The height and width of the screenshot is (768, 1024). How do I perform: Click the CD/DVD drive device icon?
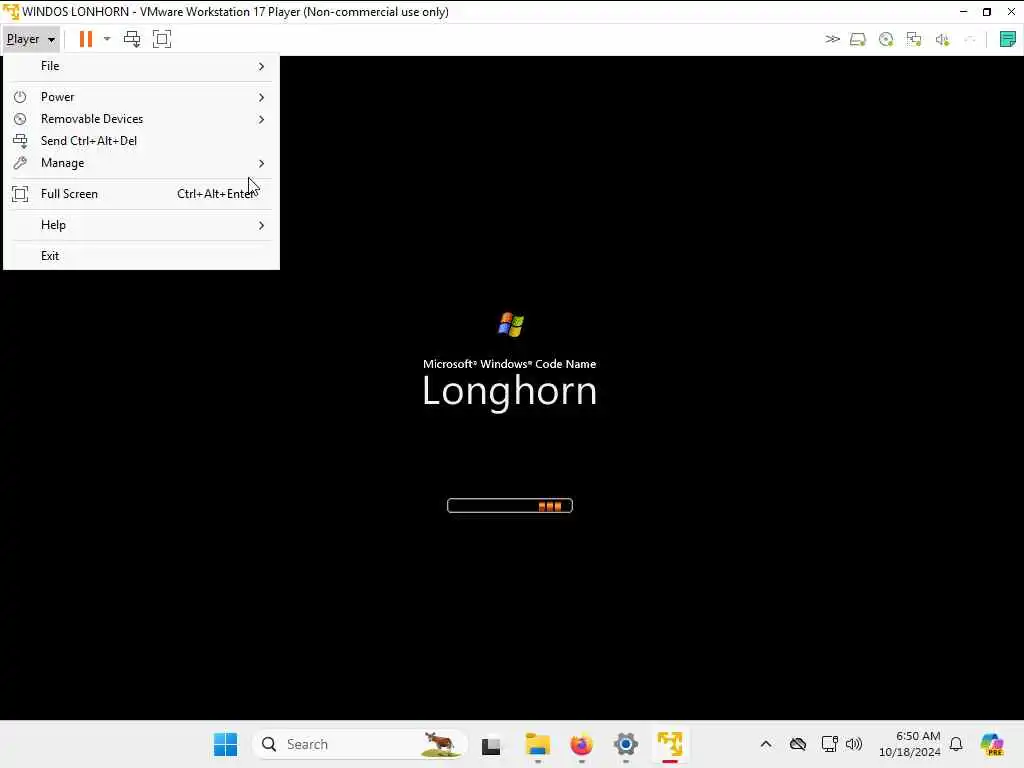(886, 40)
